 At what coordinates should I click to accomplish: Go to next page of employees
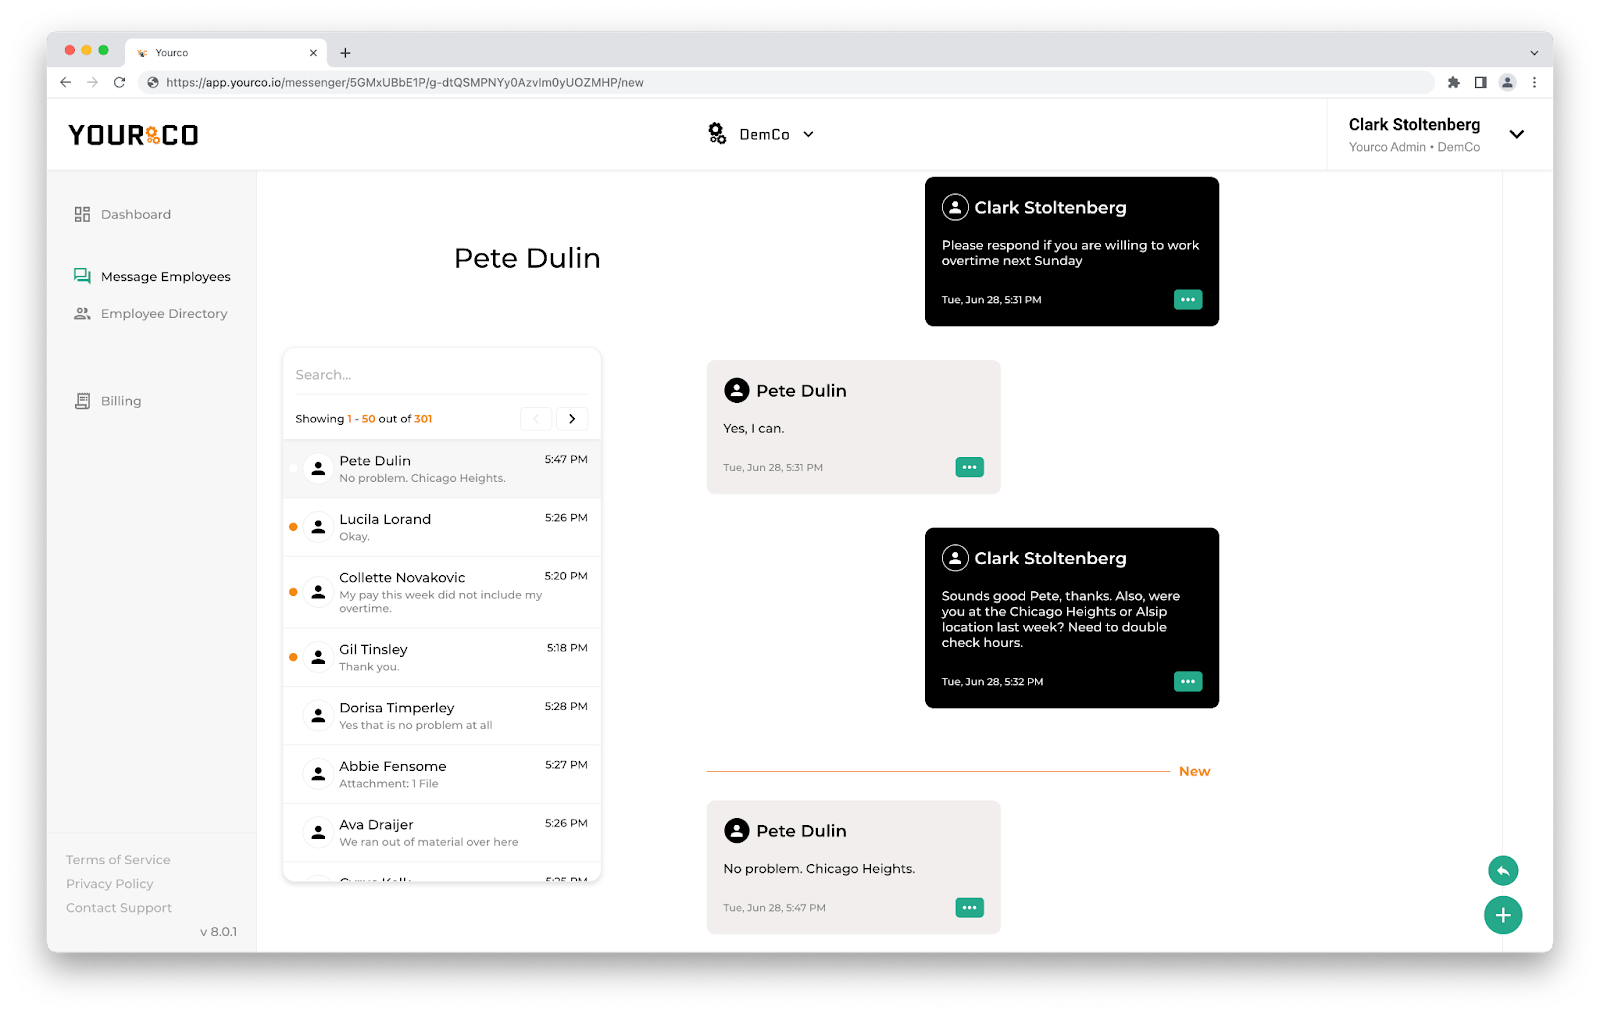tap(572, 419)
